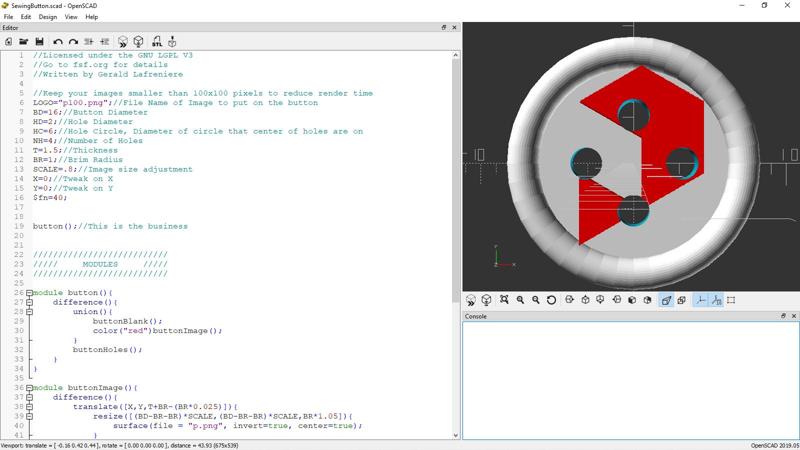Click the '$fn=40;' line
The width and height of the screenshot is (800, 450).
click(50, 197)
